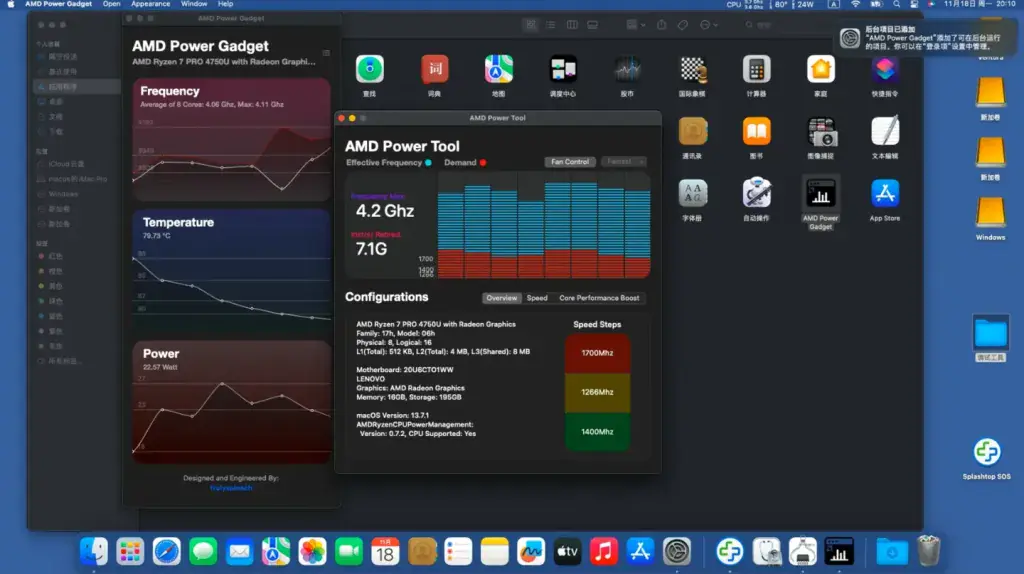
Task: Open the Shortcuts app icon
Action: 885,69
